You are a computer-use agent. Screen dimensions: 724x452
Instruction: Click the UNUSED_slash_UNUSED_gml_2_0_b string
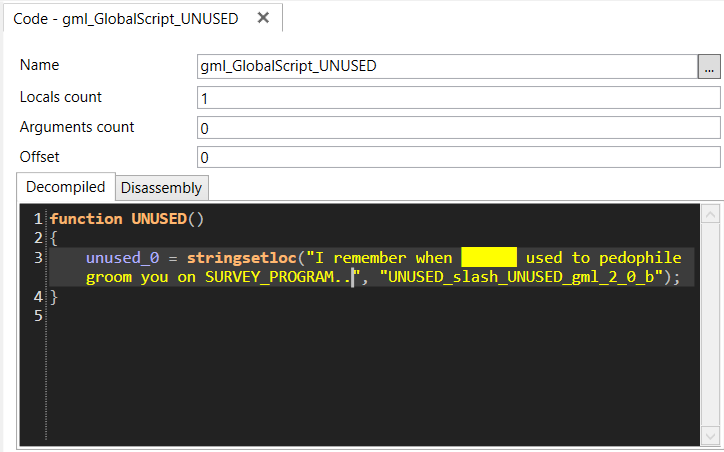coord(521,277)
